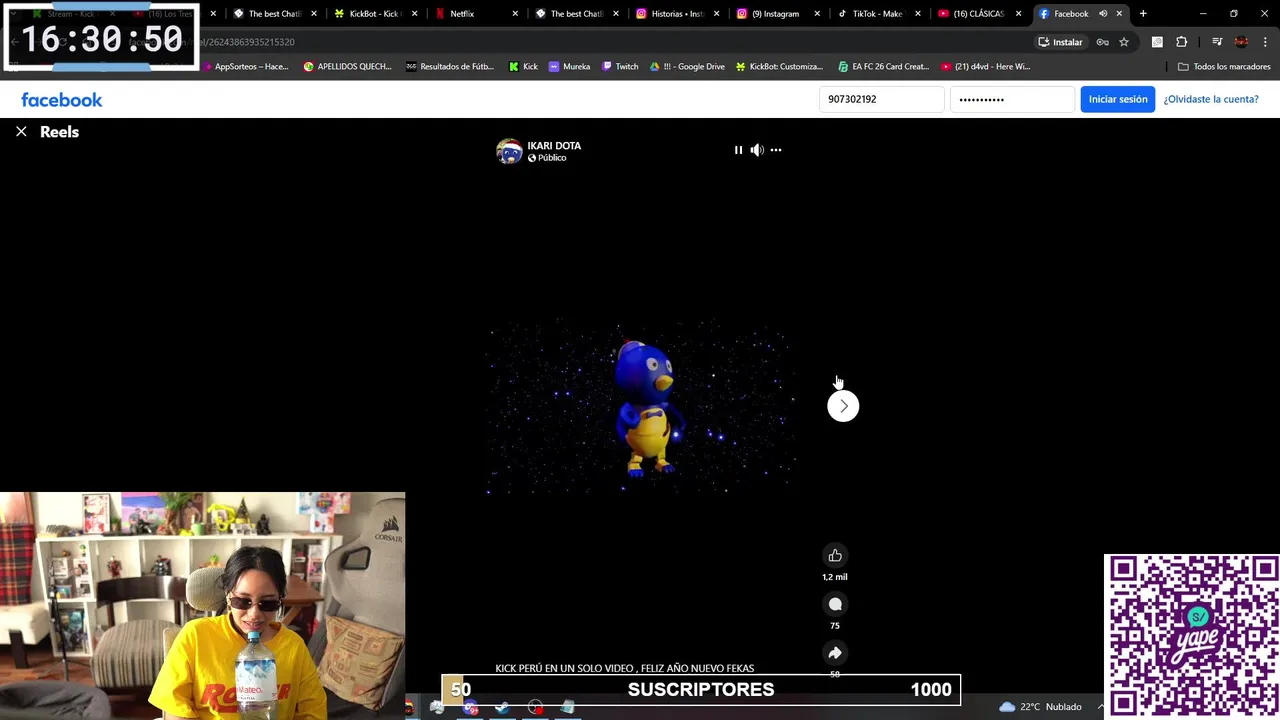Click the dancing character reel video
The height and width of the screenshot is (720, 1280).
point(640,407)
